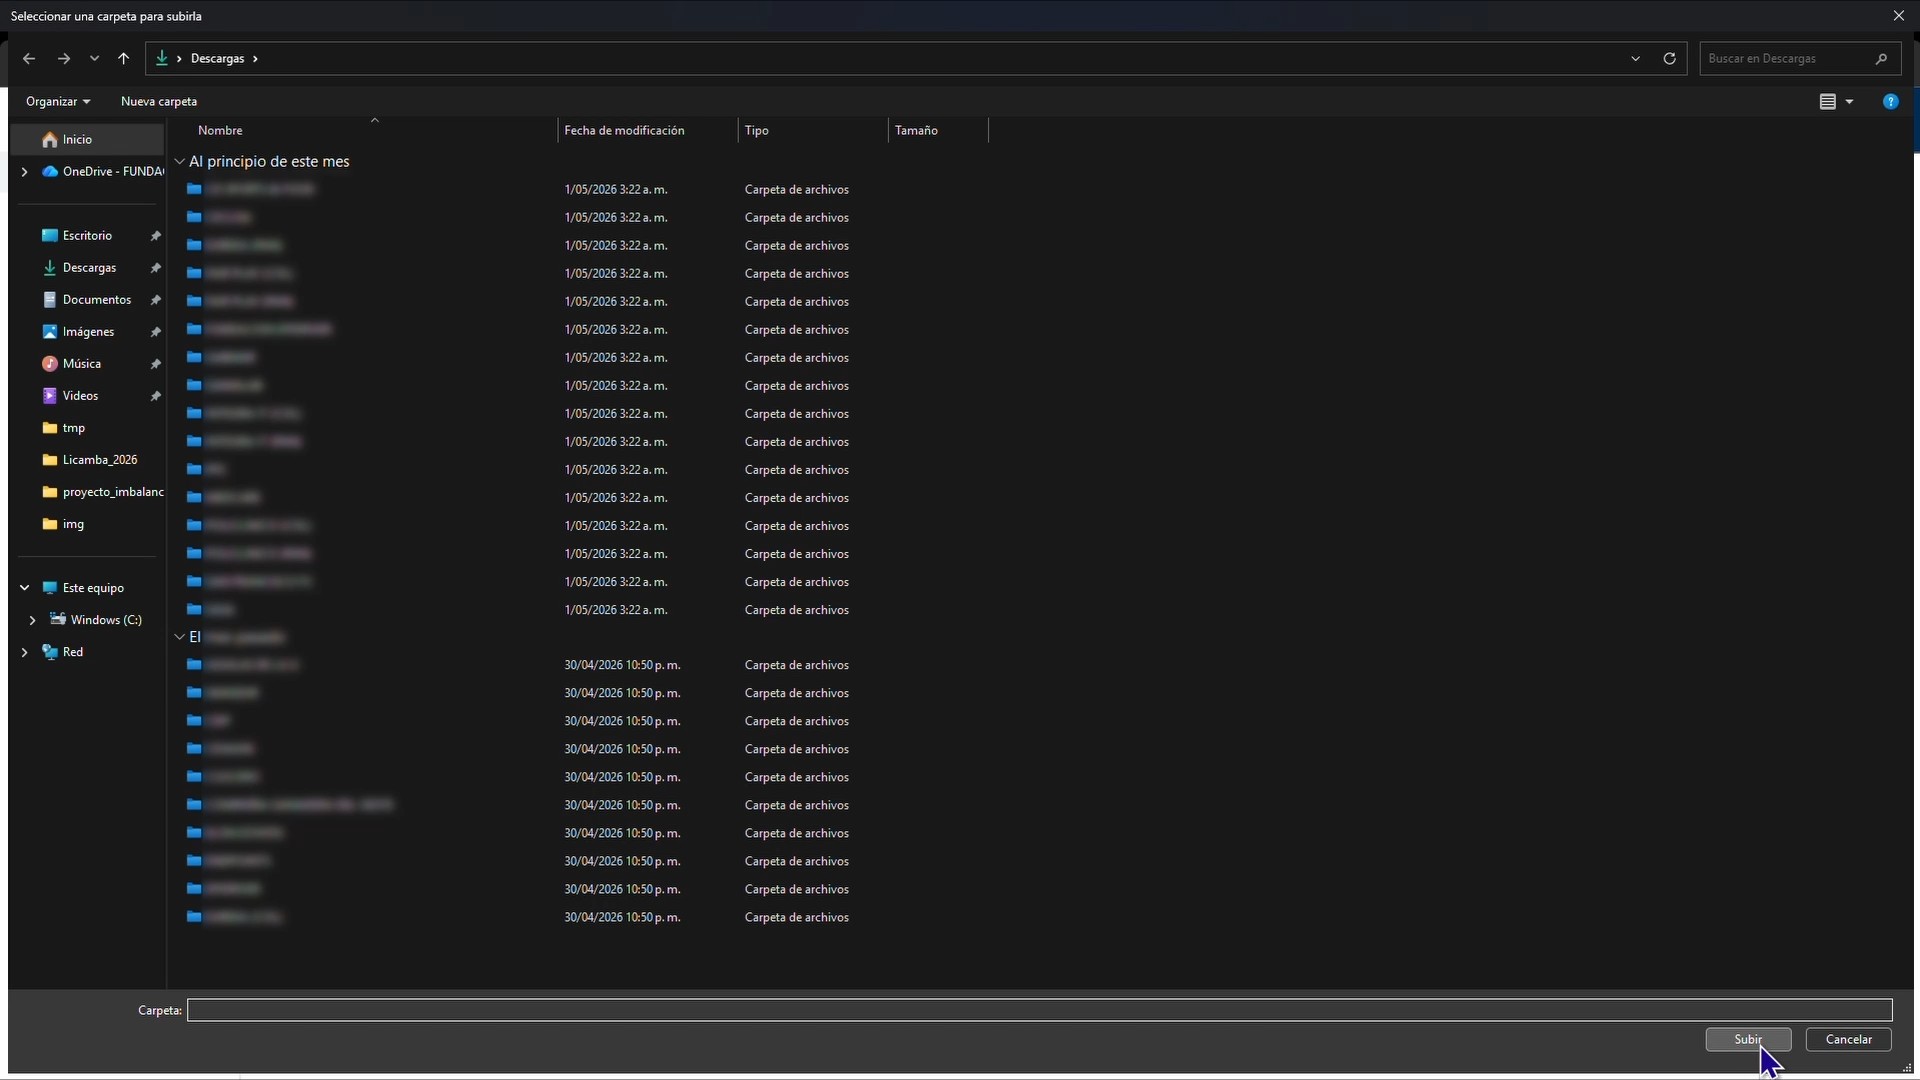Open the help question mark icon
Screen dimensions: 1920x1080
(1890, 102)
